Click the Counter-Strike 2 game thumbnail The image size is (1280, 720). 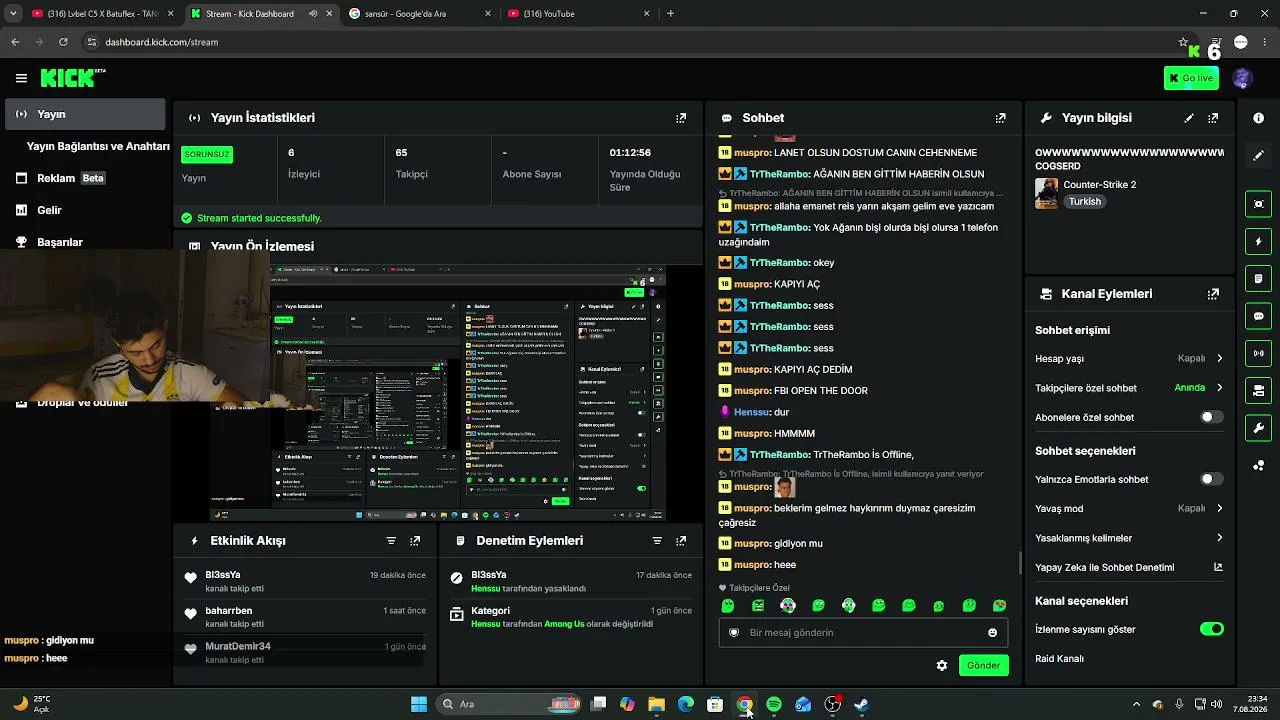point(1046,193)
